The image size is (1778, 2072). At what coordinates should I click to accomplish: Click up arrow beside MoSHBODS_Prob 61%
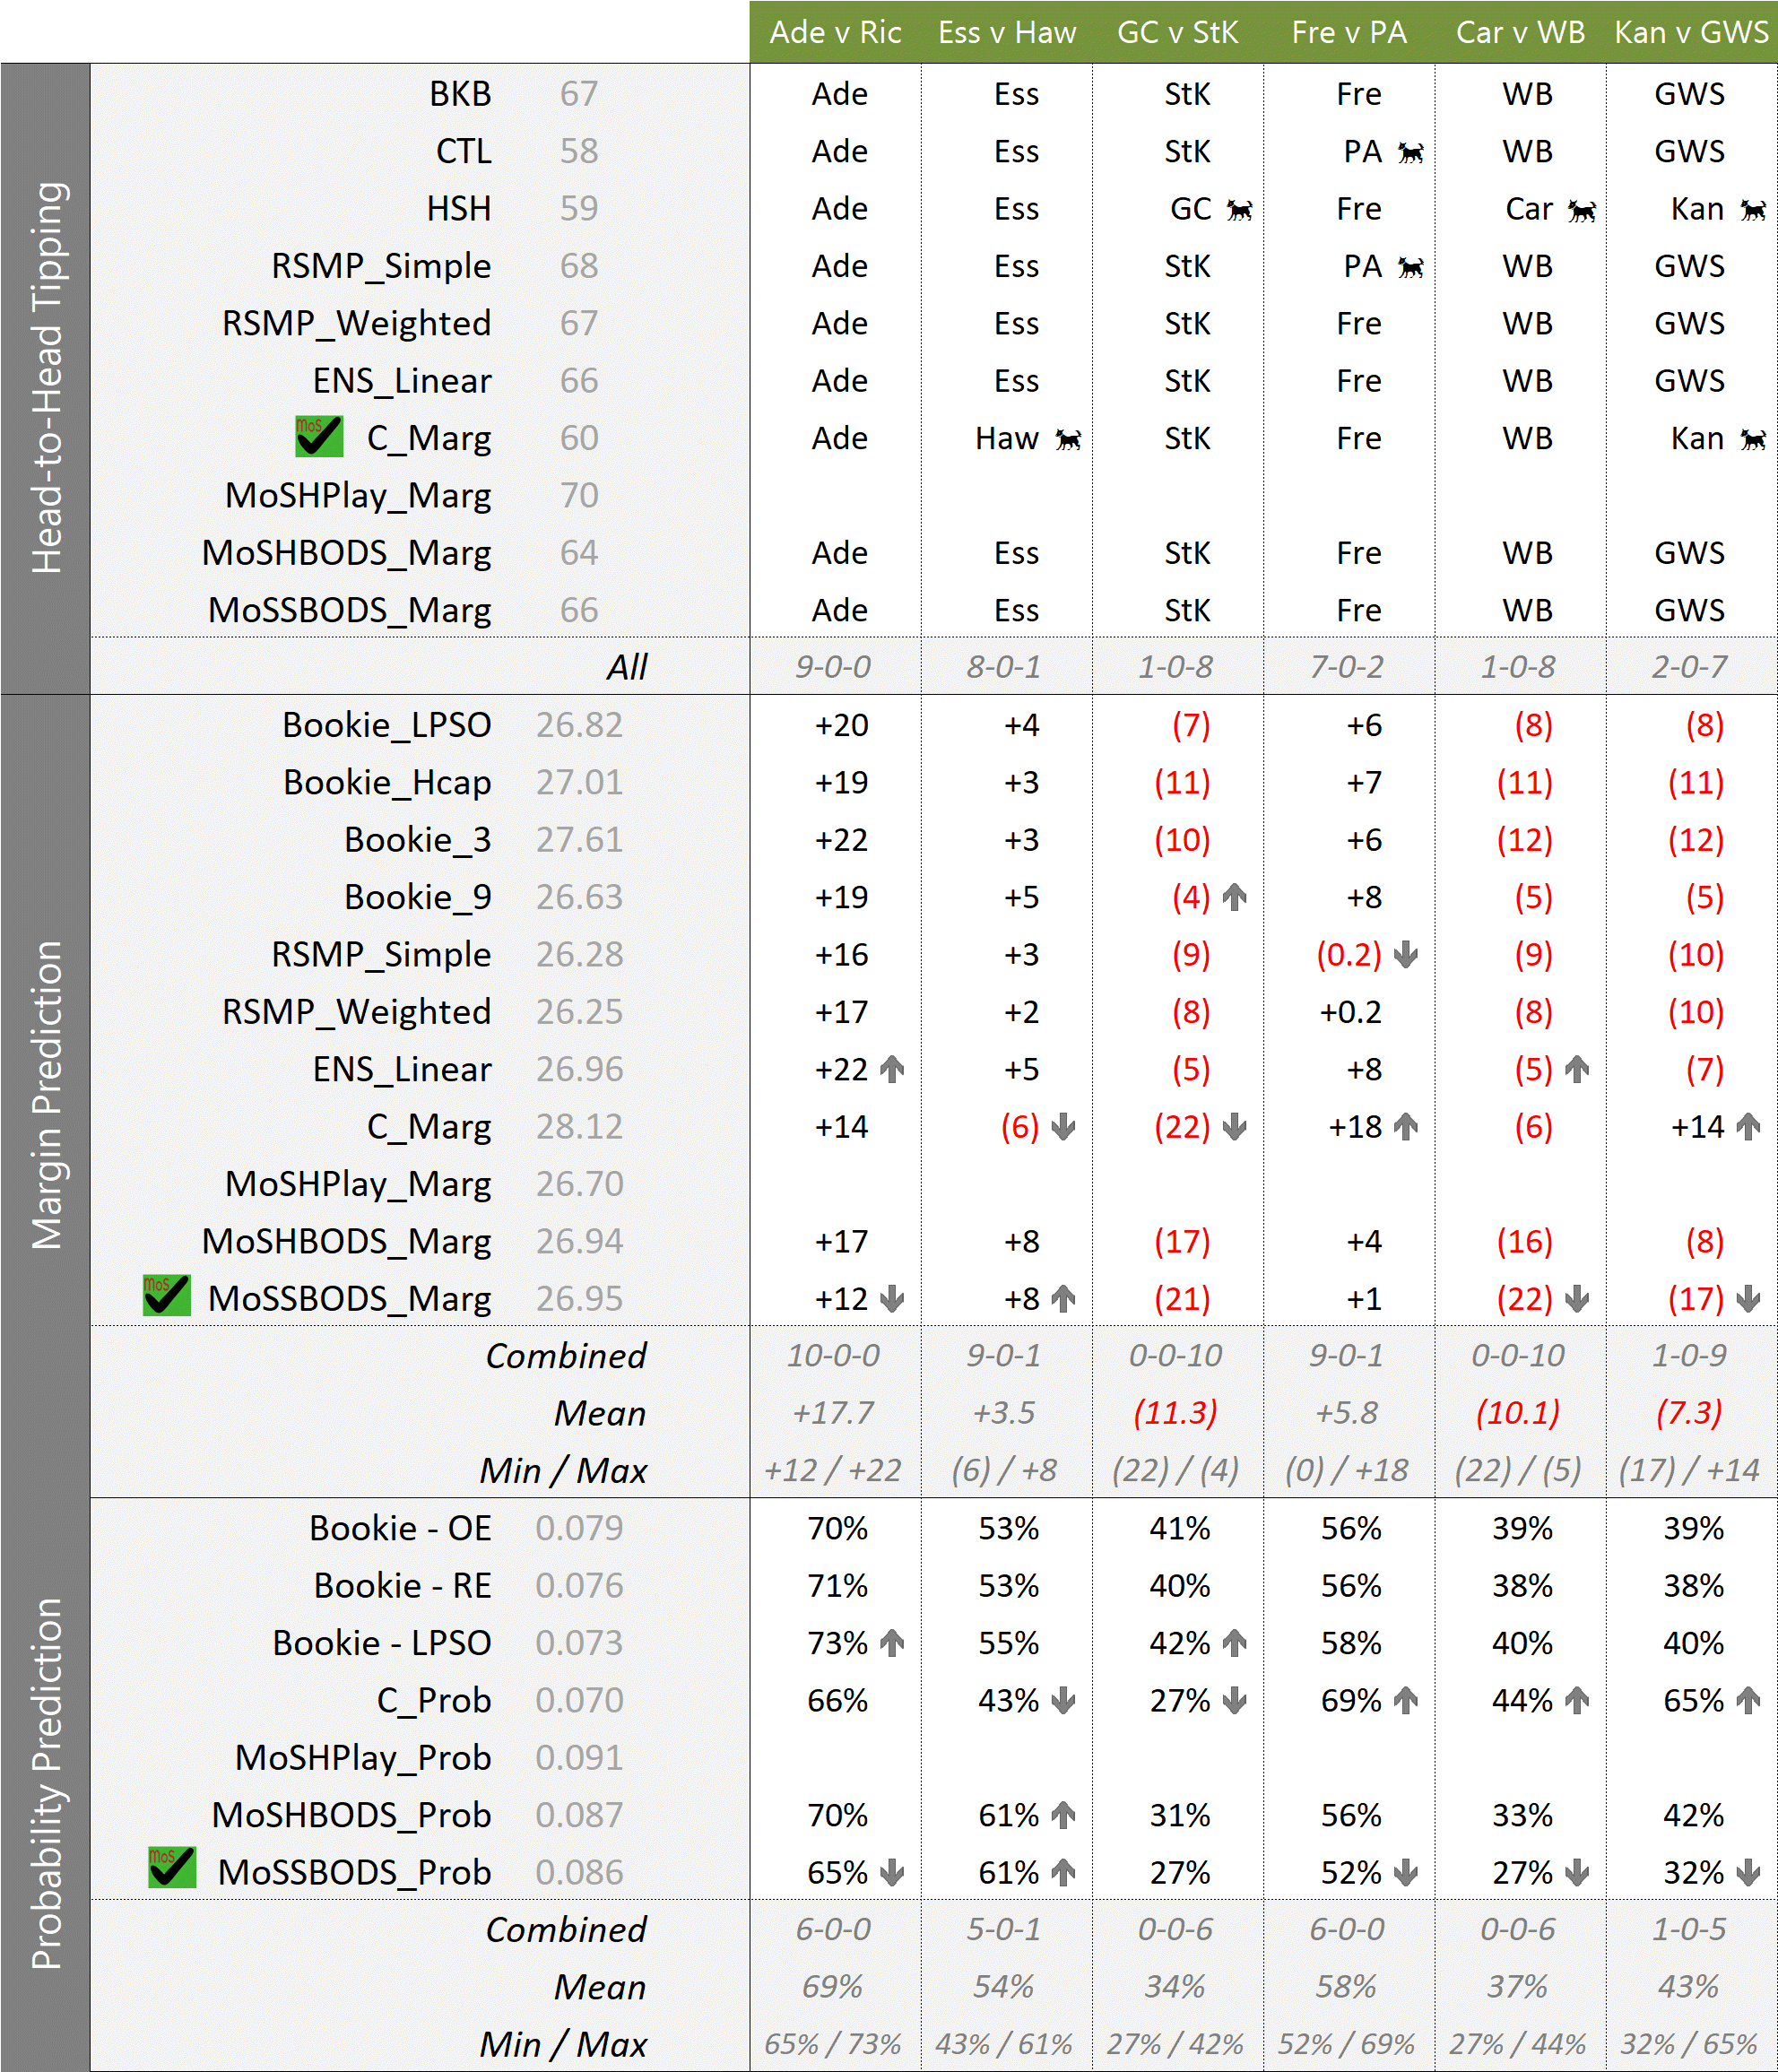click(x=1063, y=1815)
